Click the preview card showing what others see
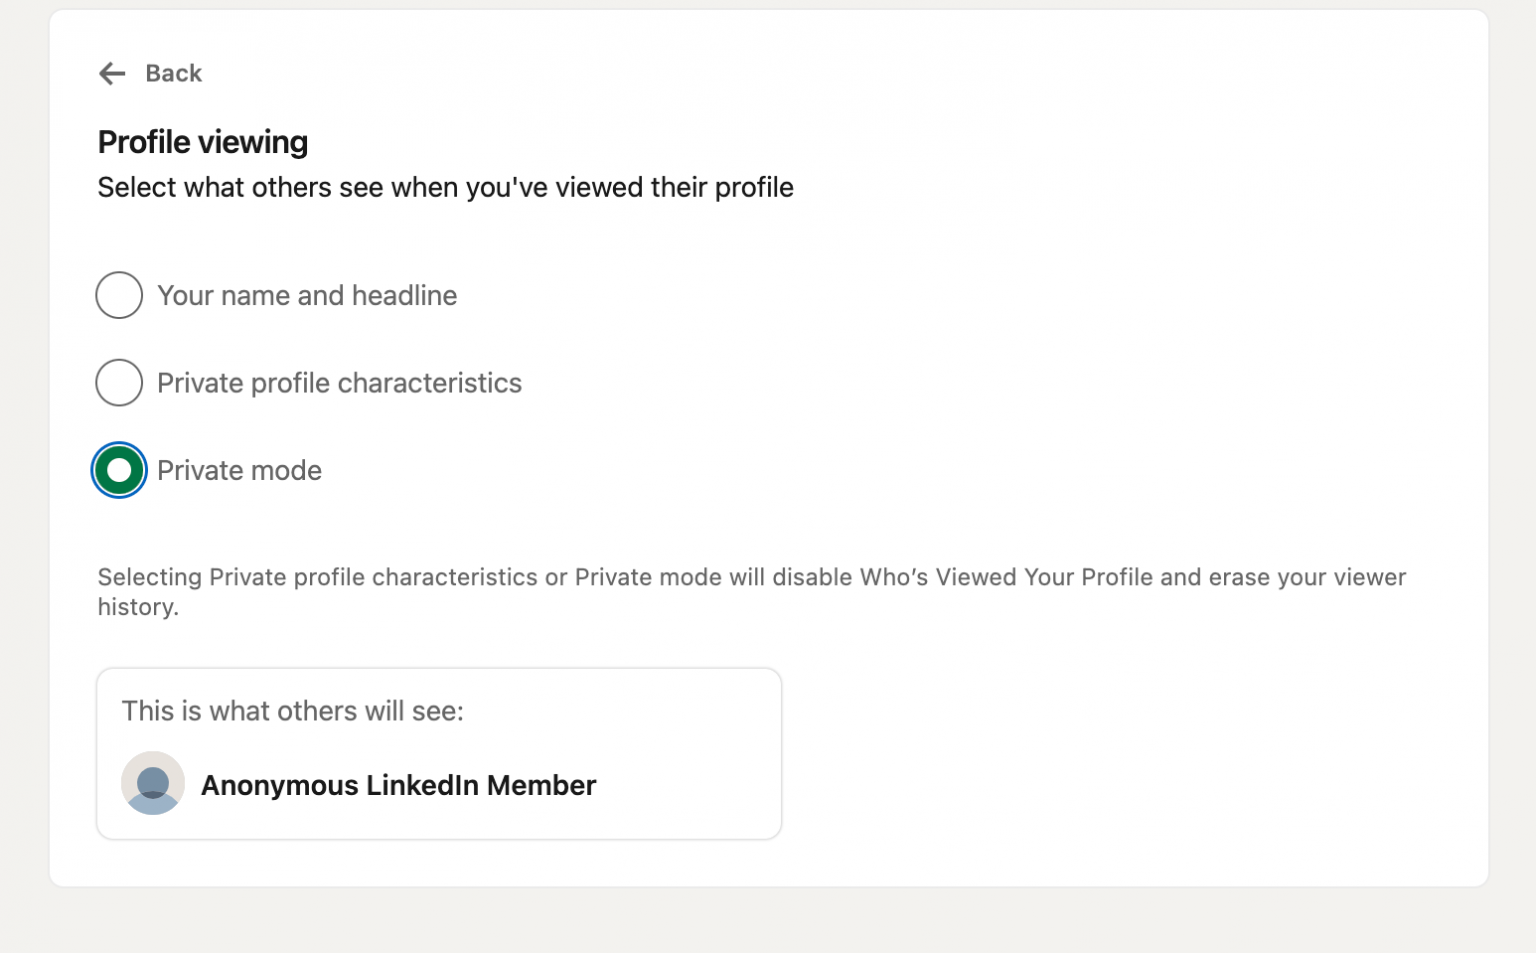 click(x=439, y=752)
